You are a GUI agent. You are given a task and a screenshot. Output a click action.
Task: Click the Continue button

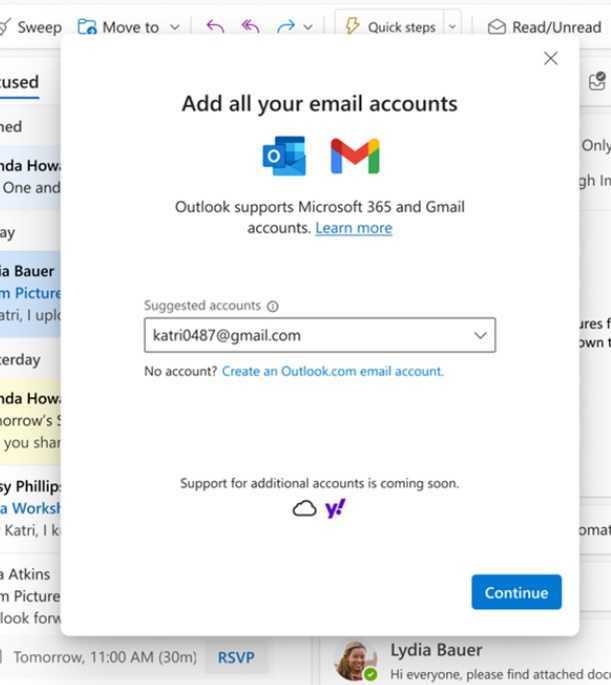tap(516, 592)
